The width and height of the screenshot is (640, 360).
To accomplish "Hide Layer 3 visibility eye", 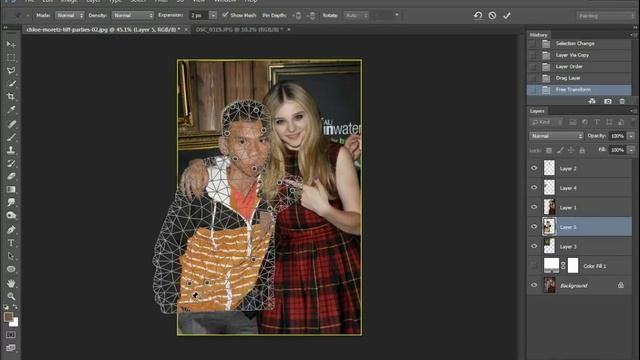I will click(534, 246).
